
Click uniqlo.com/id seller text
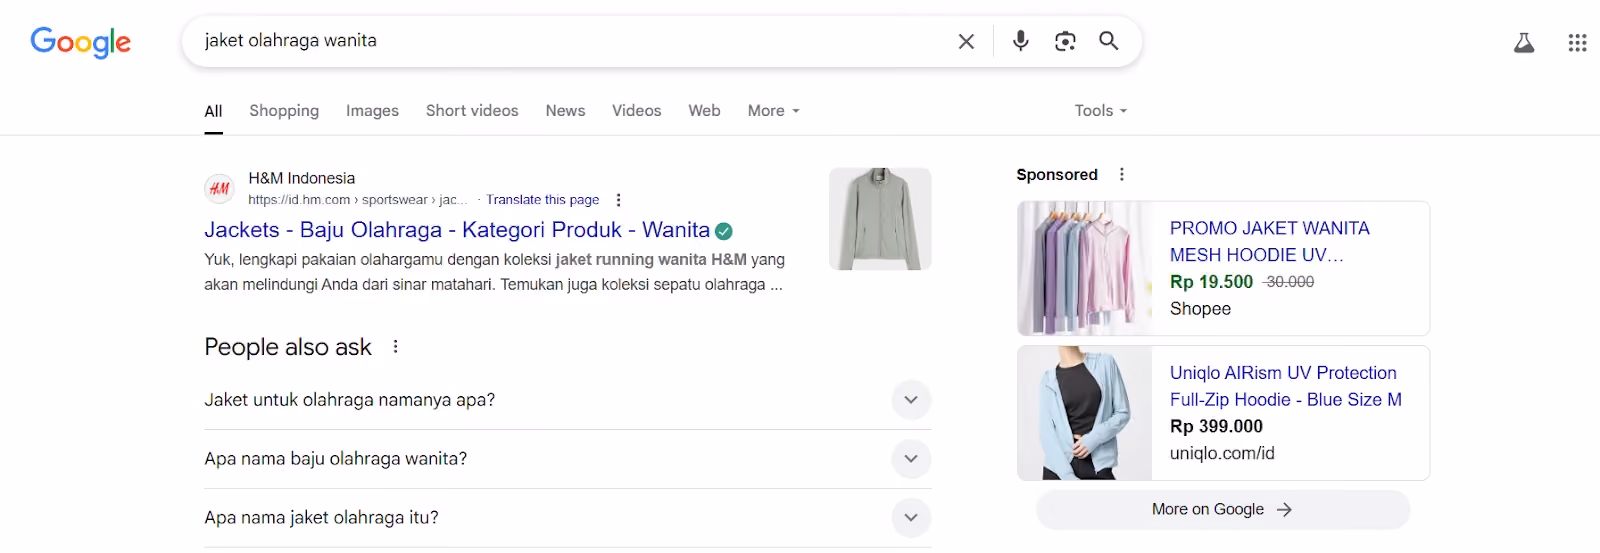coord(1222,454)
